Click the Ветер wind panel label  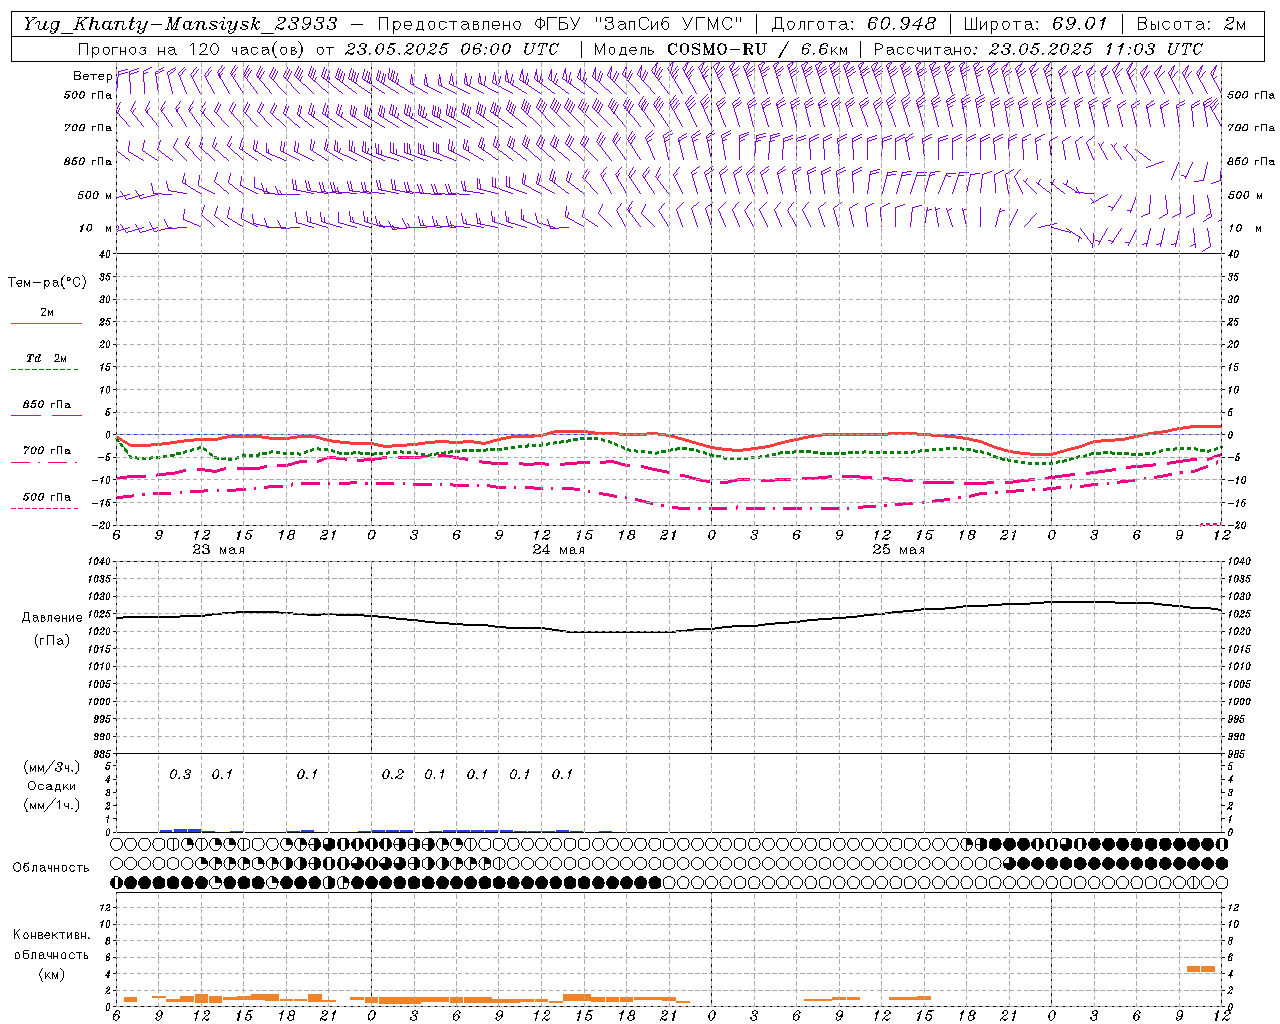[92, 76]
